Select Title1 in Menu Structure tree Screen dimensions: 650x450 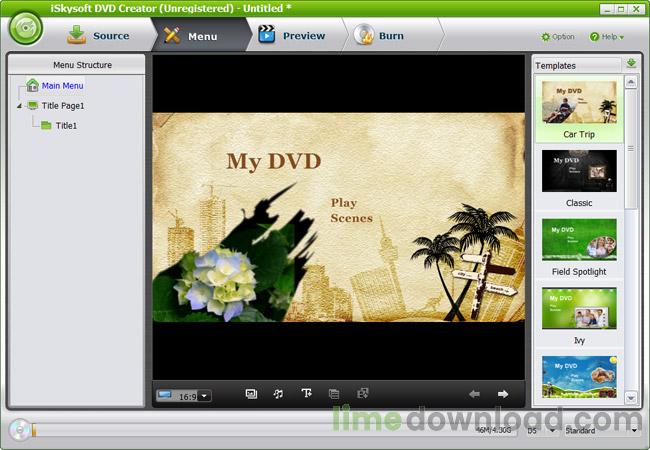coord(66,126)
